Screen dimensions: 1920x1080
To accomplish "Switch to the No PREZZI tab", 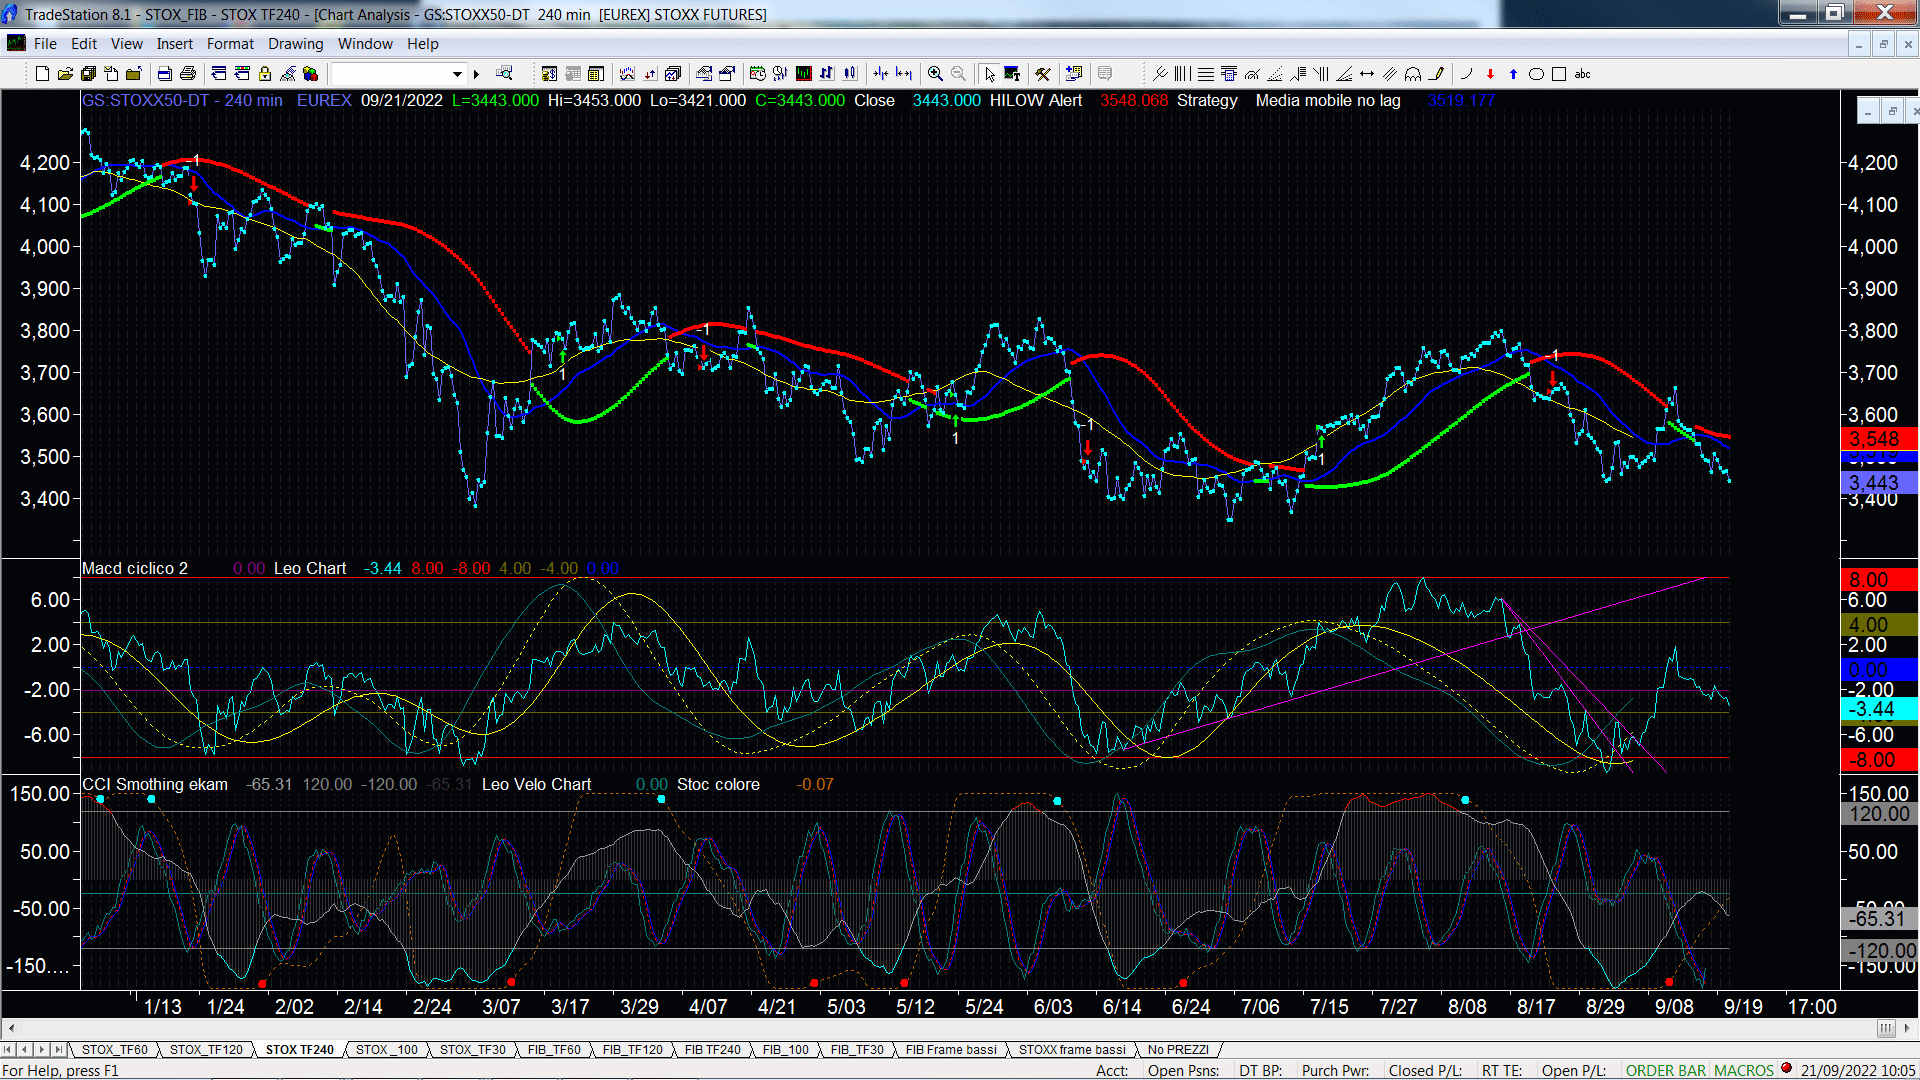I will (x=1178, y=1050).
